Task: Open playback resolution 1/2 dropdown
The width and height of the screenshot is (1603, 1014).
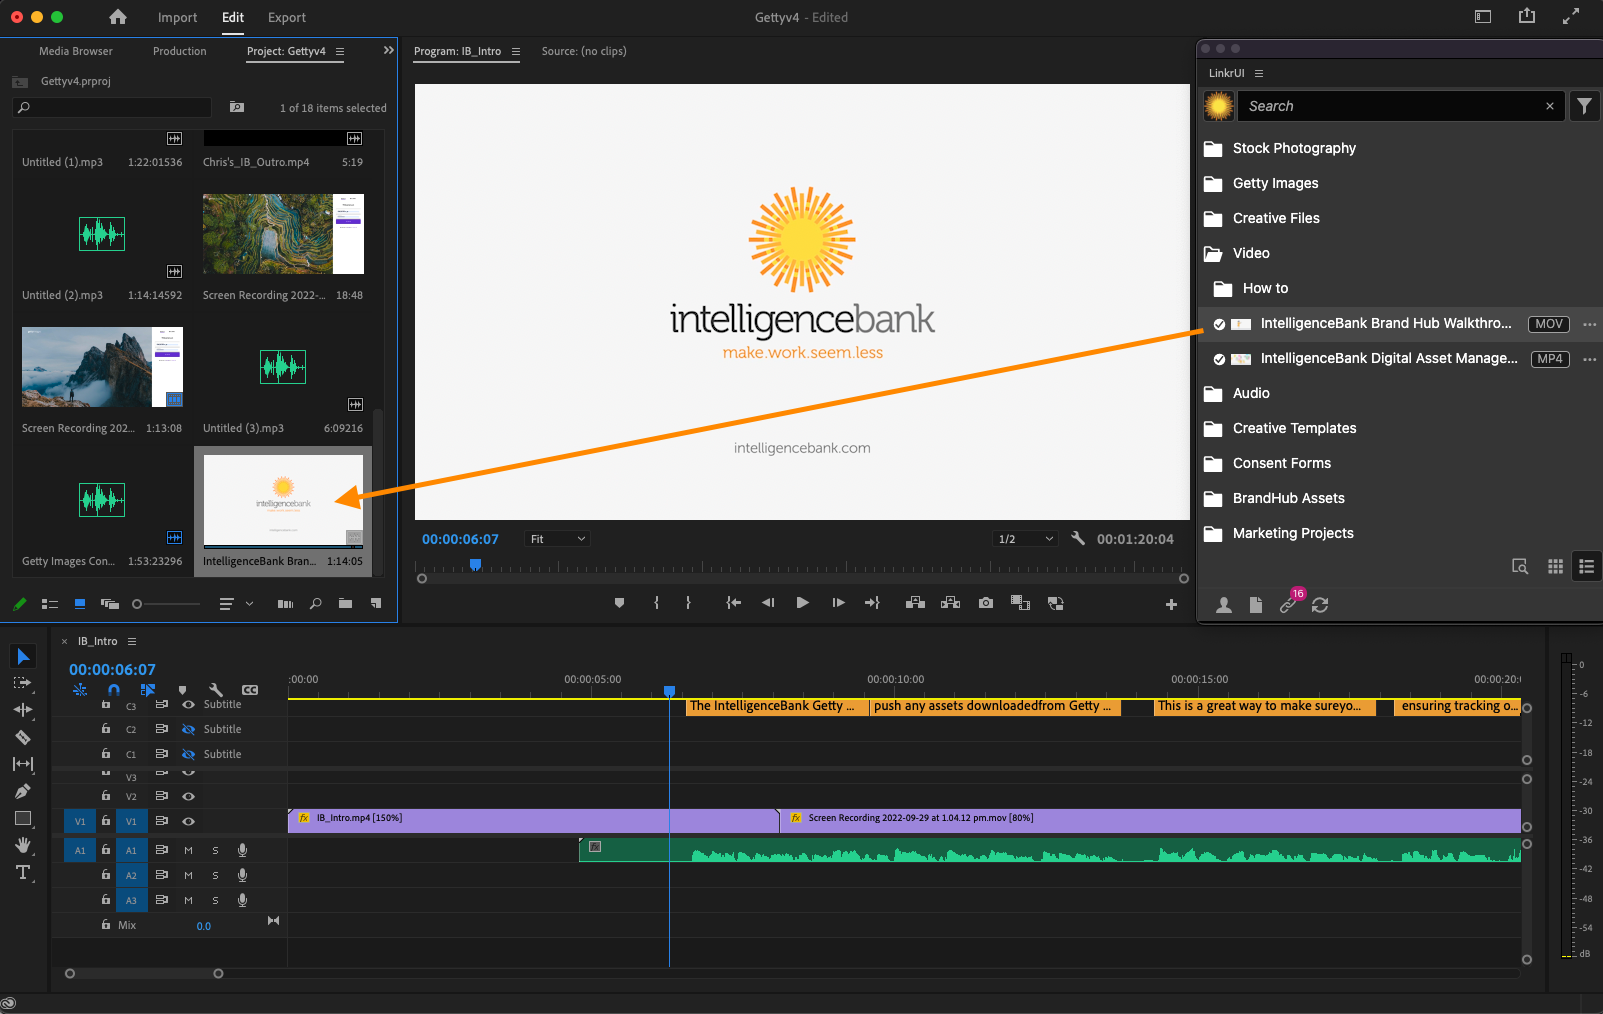Action: pos(1025,539)
